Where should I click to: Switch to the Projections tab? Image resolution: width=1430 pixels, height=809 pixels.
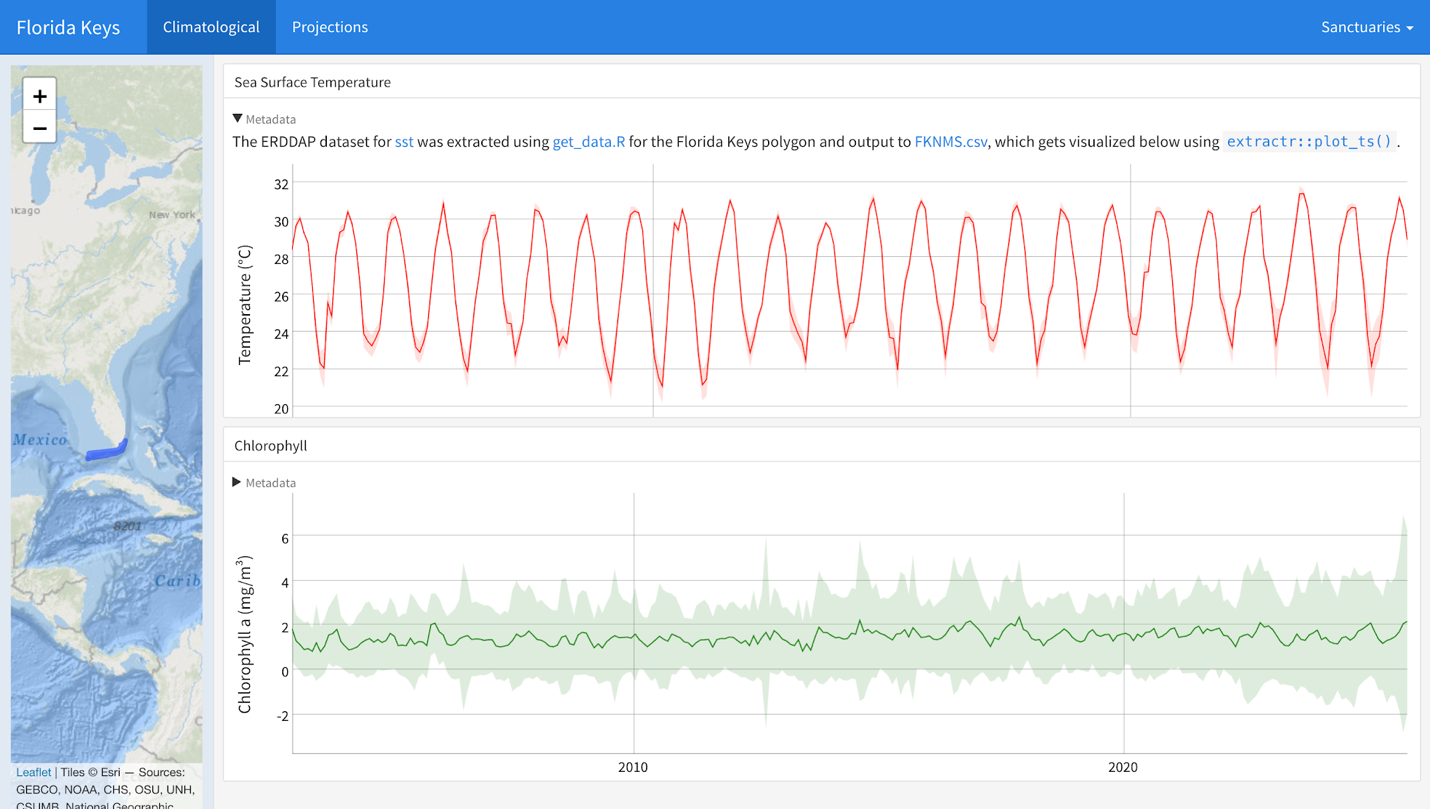pos(330,27)
